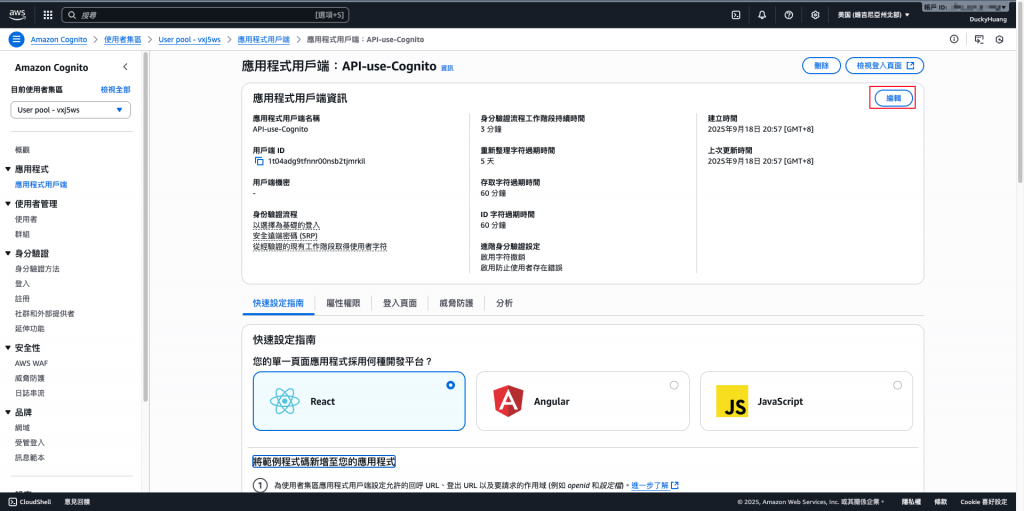Collapse the 使用者管理 sidebar section
The width and height of the screenshot is (1024, 511).
pos(7,204)
